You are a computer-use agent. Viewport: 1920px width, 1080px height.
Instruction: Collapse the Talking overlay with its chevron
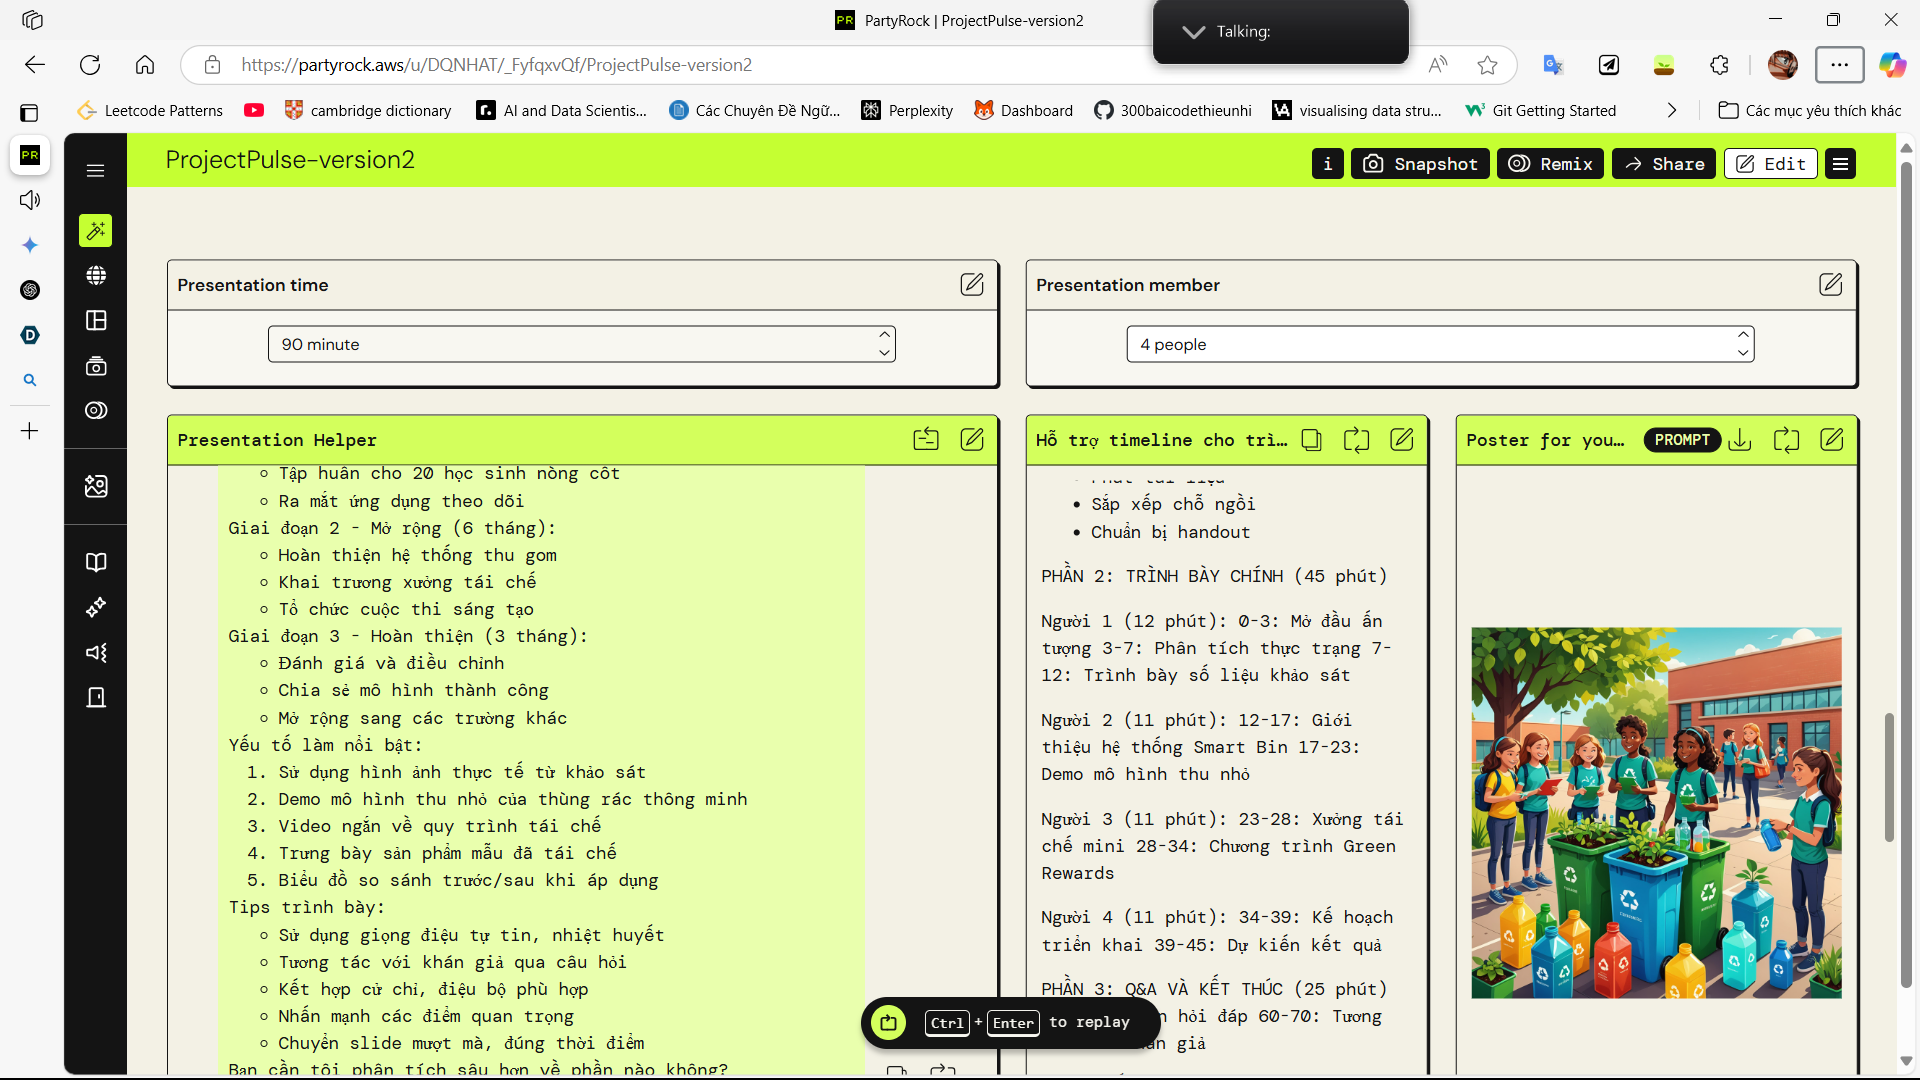tap(1193, 32)
